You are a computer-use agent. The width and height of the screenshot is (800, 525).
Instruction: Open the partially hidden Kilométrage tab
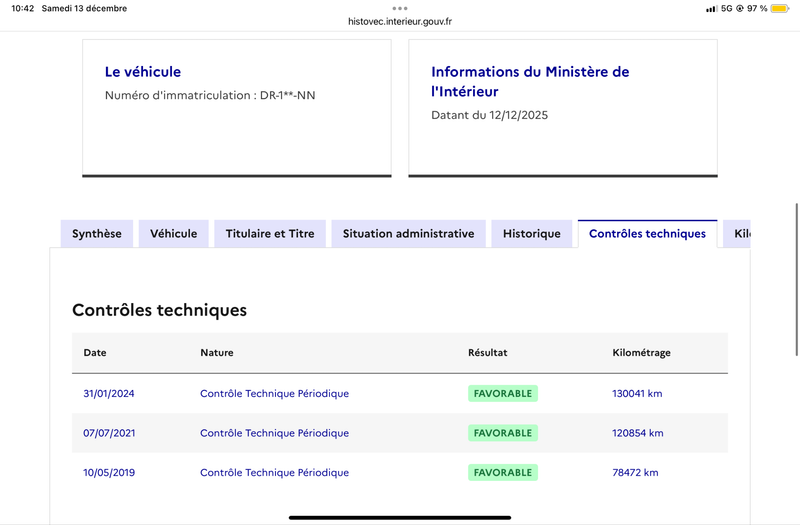(x=740, y=234)
